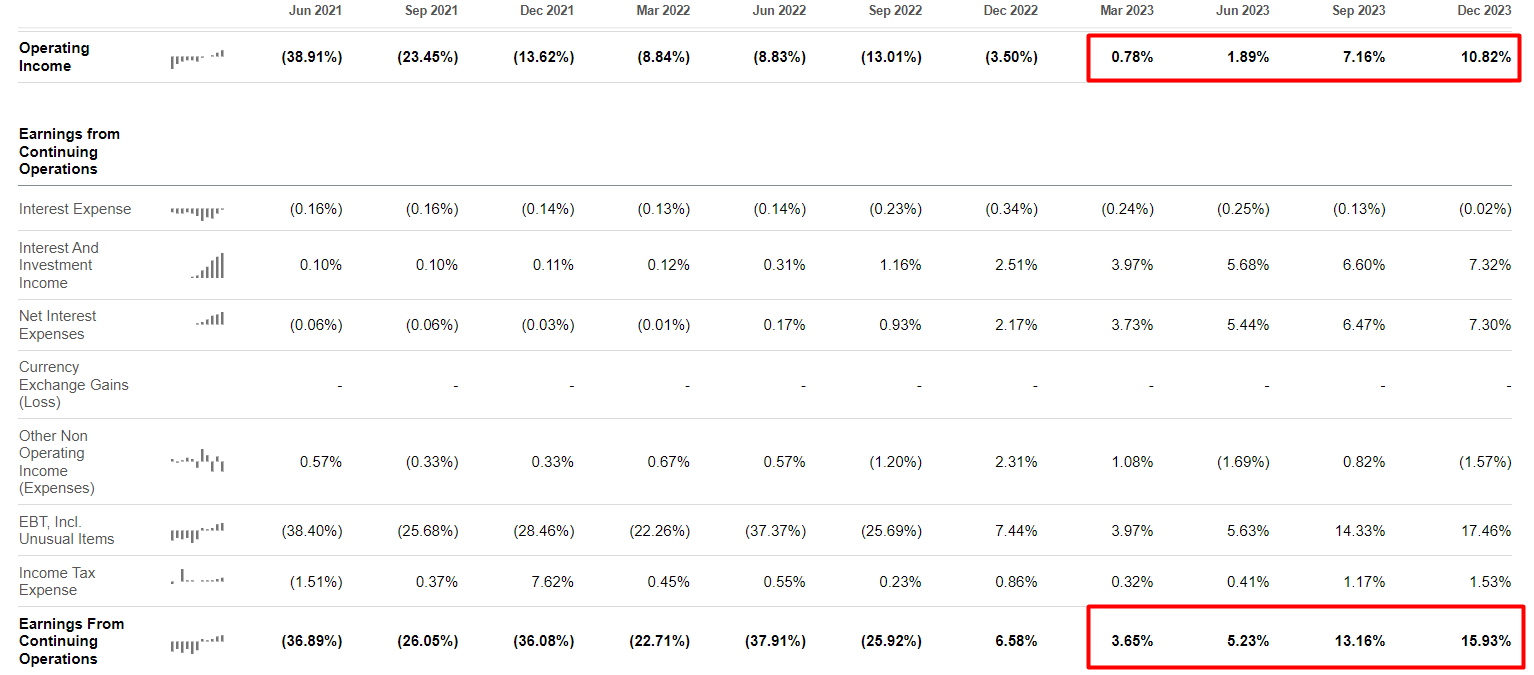
Task: Click the Earnings From Continuing Operations row sparkline
Action: click(197, 643)
